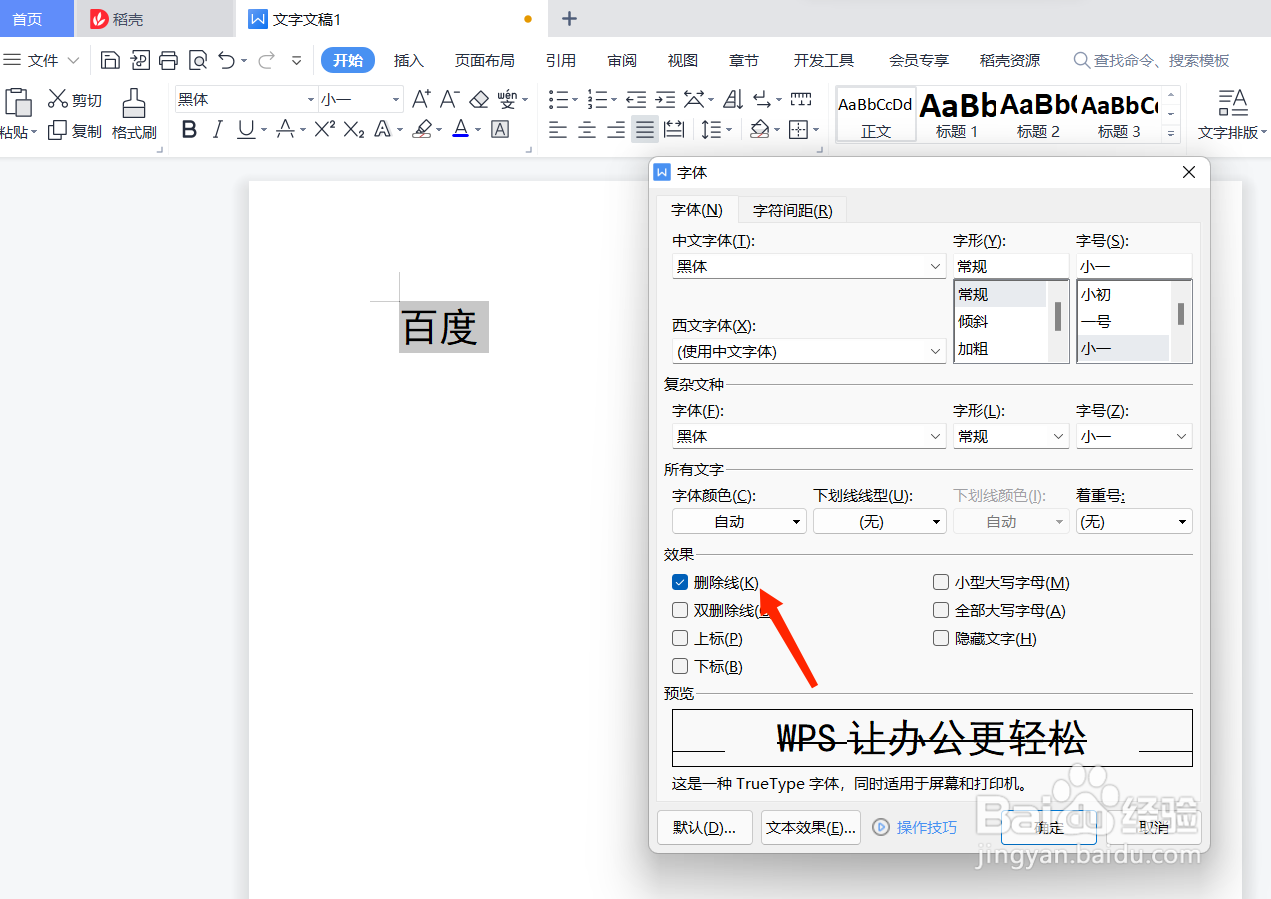
Task: Click the ribbon text highlight color icon
Action: [x=422, y=129]
